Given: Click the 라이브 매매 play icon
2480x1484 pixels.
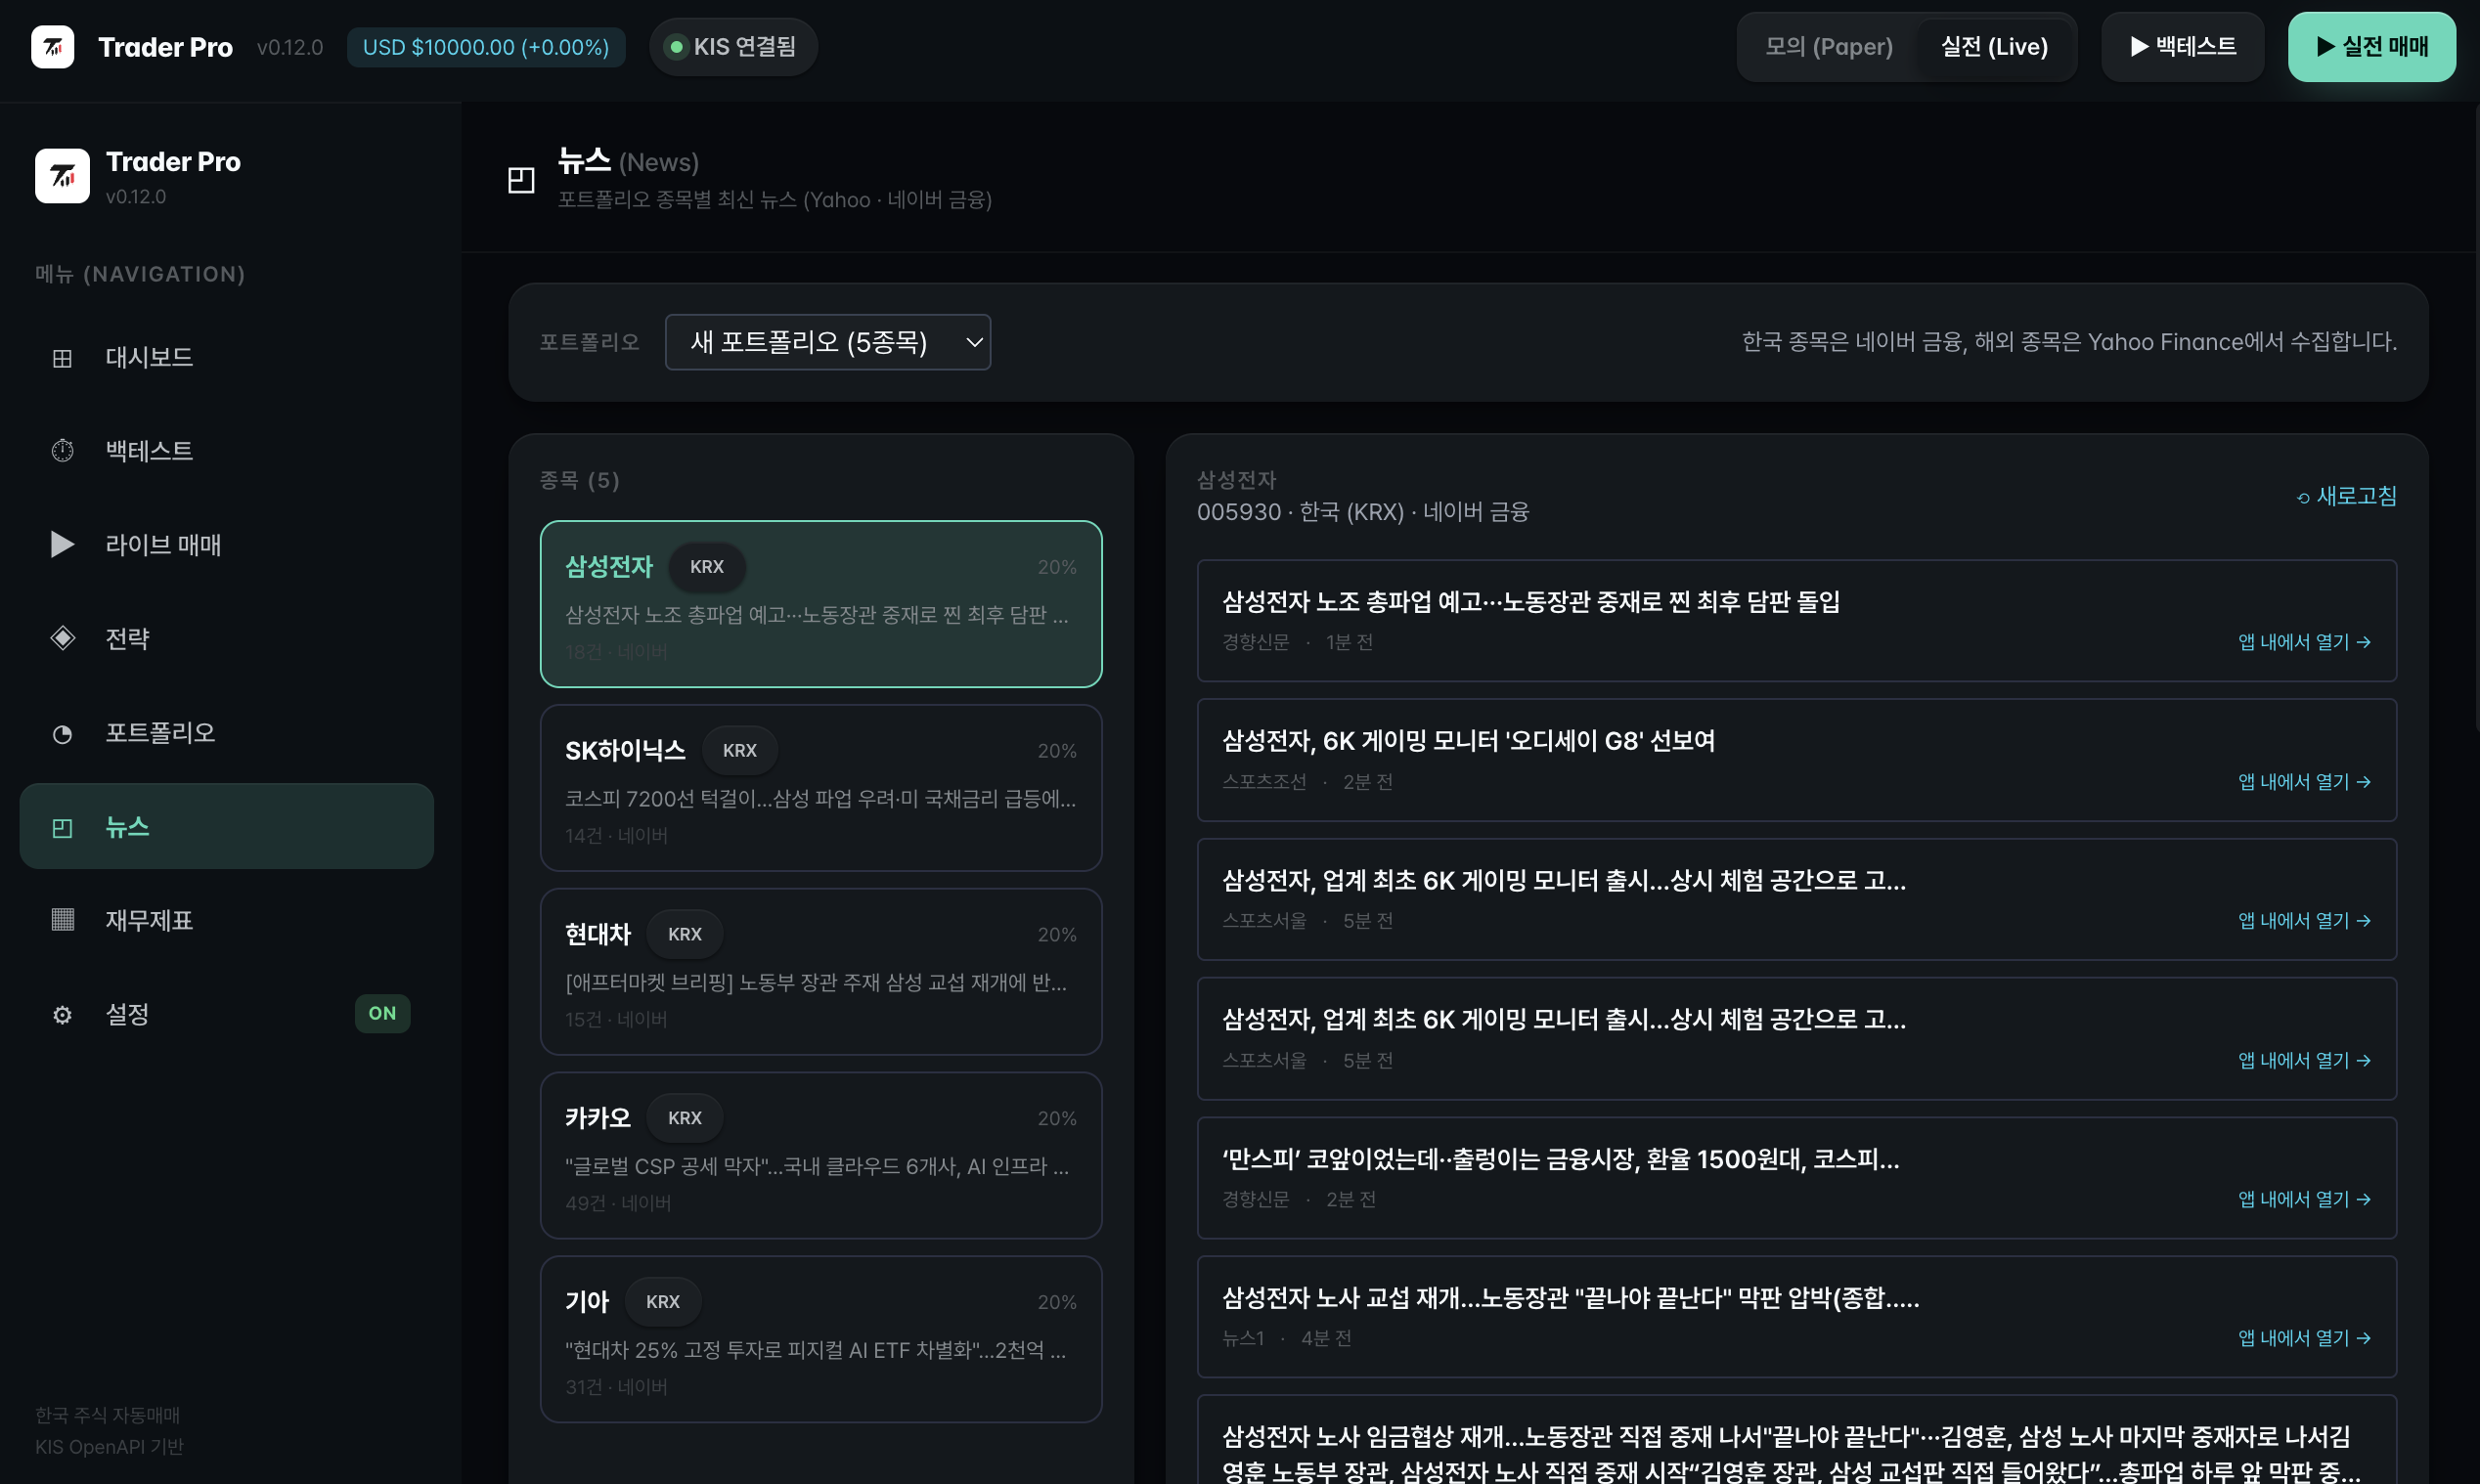Looking at the screenshot, I should click(x=62, y=545).
